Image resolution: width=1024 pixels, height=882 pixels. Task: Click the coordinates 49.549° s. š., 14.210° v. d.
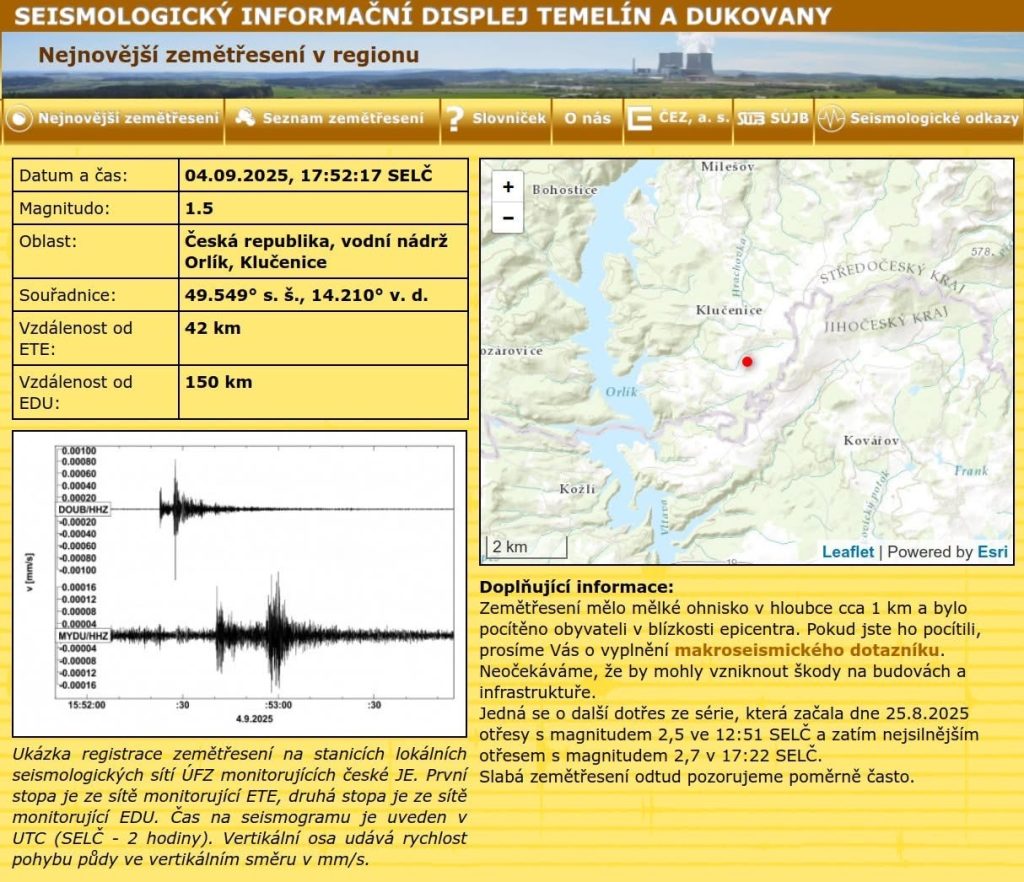(x=306, y=295)
